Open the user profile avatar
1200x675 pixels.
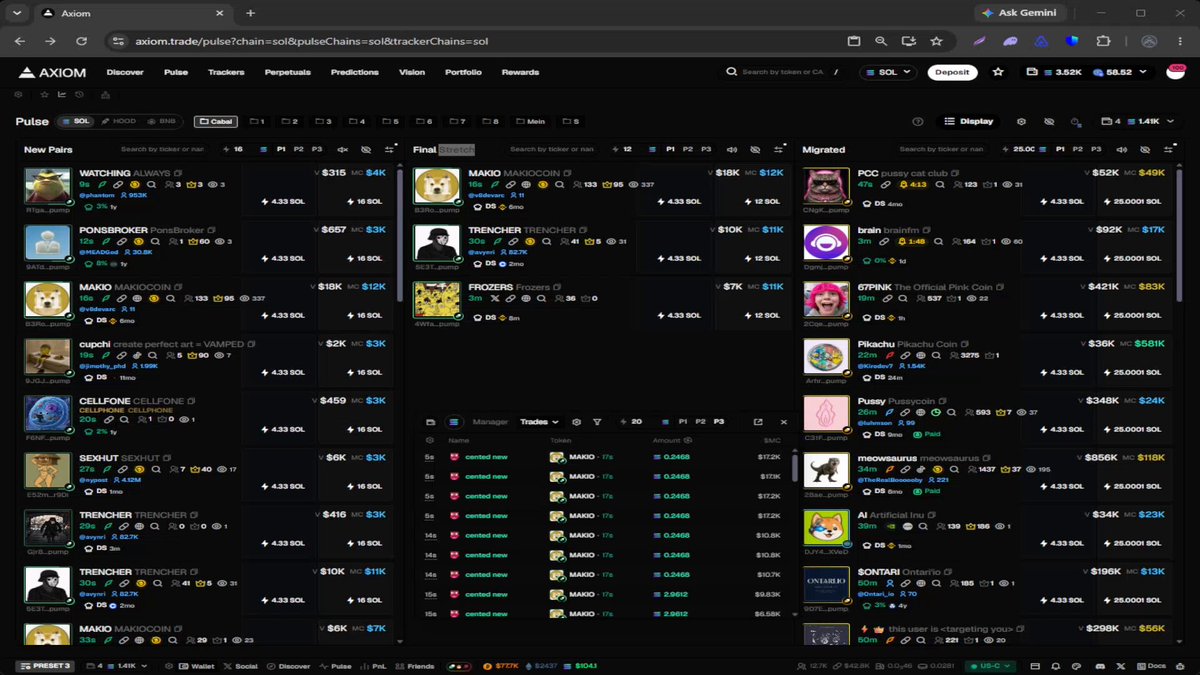click(1176, 72)
